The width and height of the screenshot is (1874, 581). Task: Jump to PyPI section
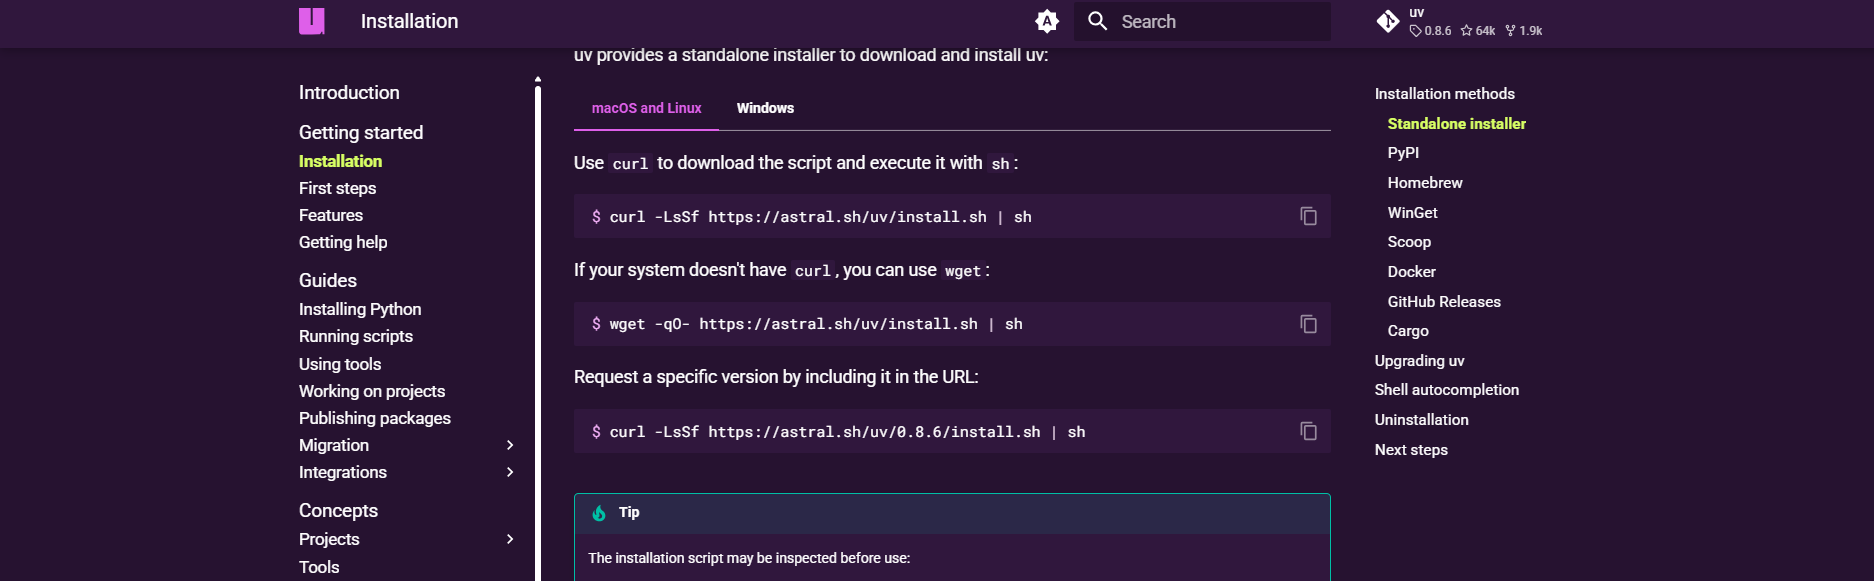click(x=1403, y=152)
